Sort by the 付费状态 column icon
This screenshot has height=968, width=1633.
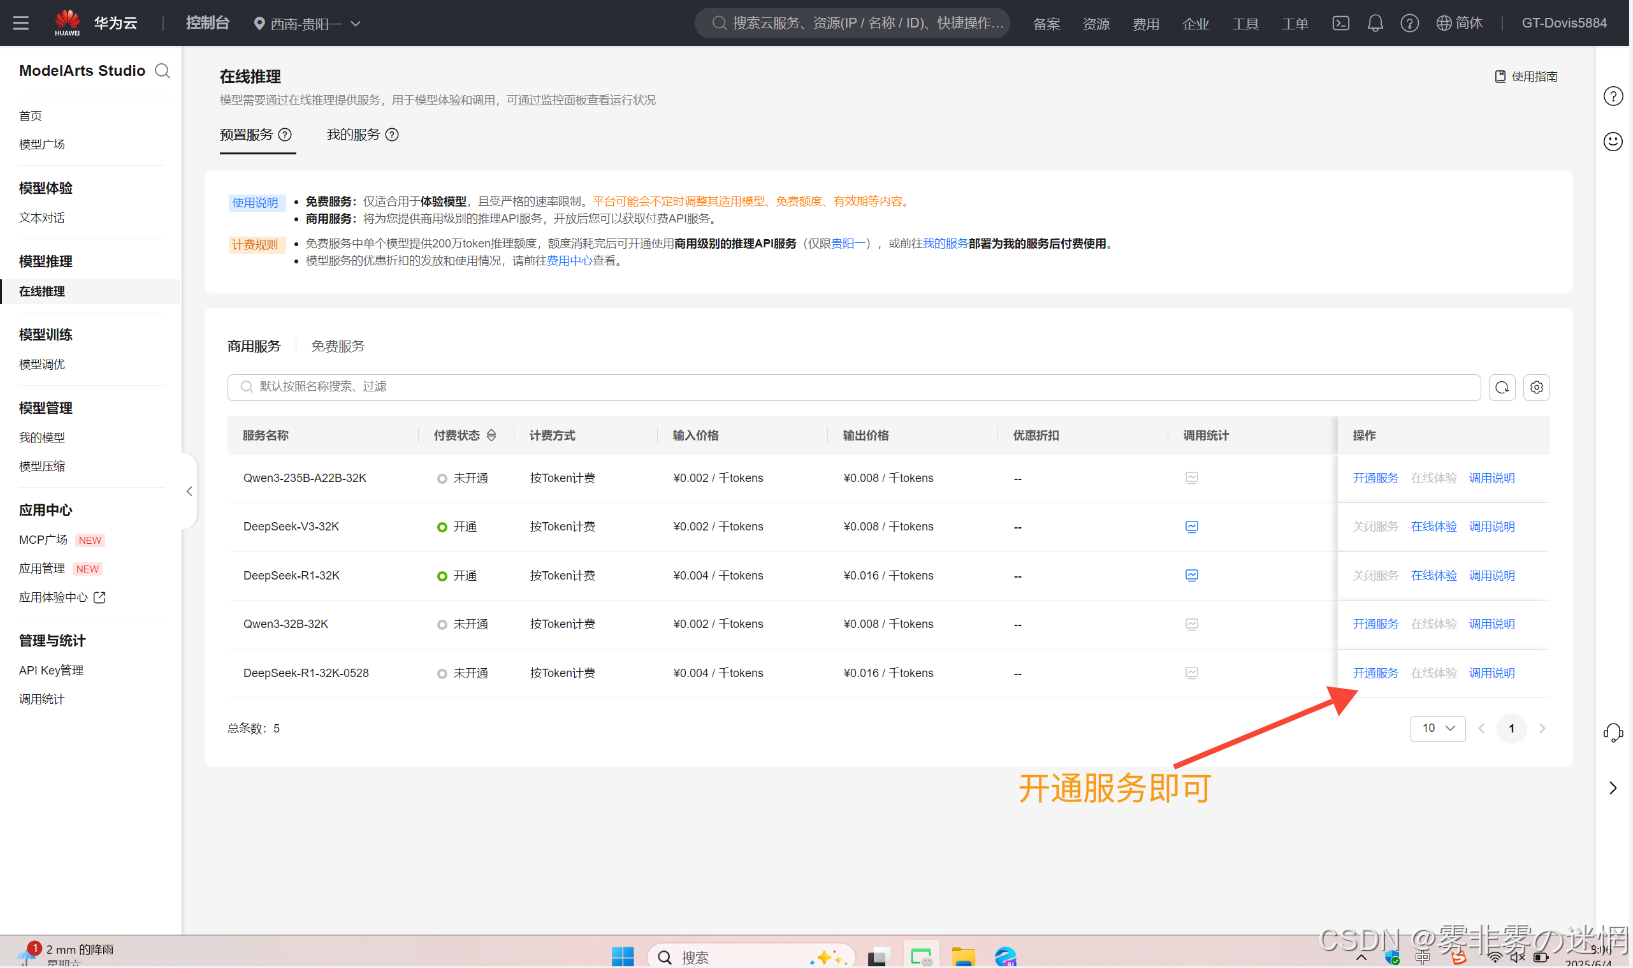click(491, 436)
